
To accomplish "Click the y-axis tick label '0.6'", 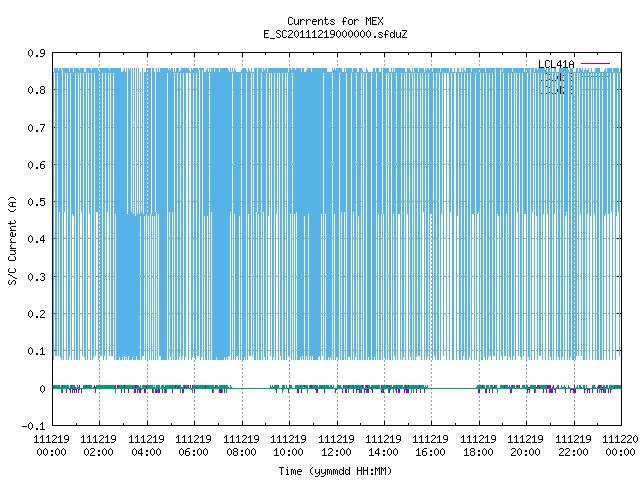I will coord(36,165).
